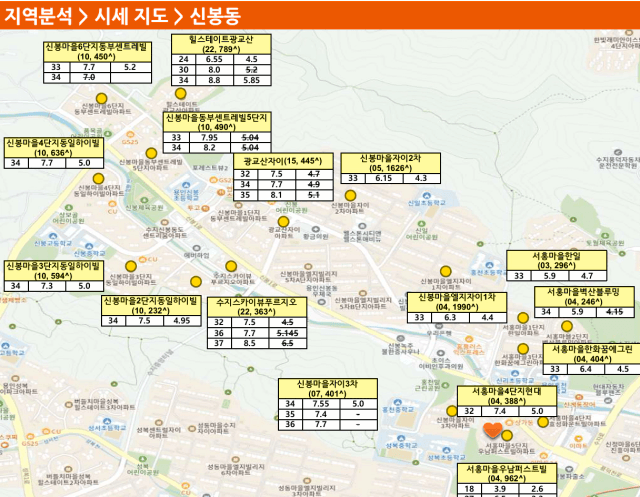This screenshot has width=640, height=497.
Task: Click the 신봉마을엘지자이1차 (04, 1990^) label
Action: (x=457, y=302)
